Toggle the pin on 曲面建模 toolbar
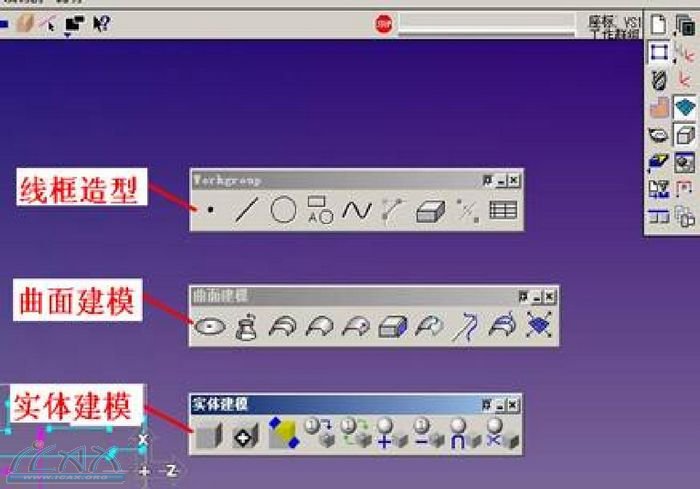The height and width of the screenshot is (489, 700). tap(523, 296)
